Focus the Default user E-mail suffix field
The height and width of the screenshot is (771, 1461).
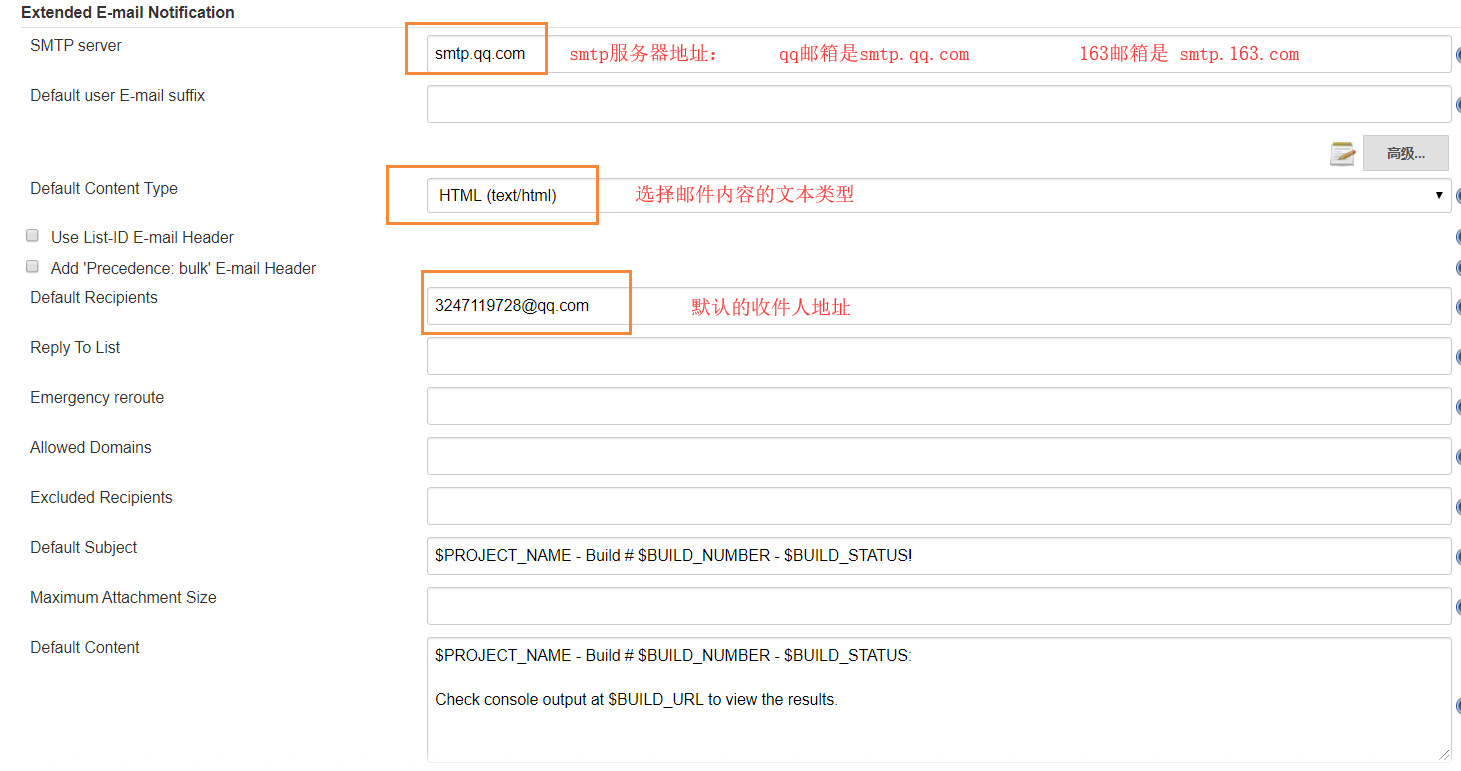coord(938,104)
